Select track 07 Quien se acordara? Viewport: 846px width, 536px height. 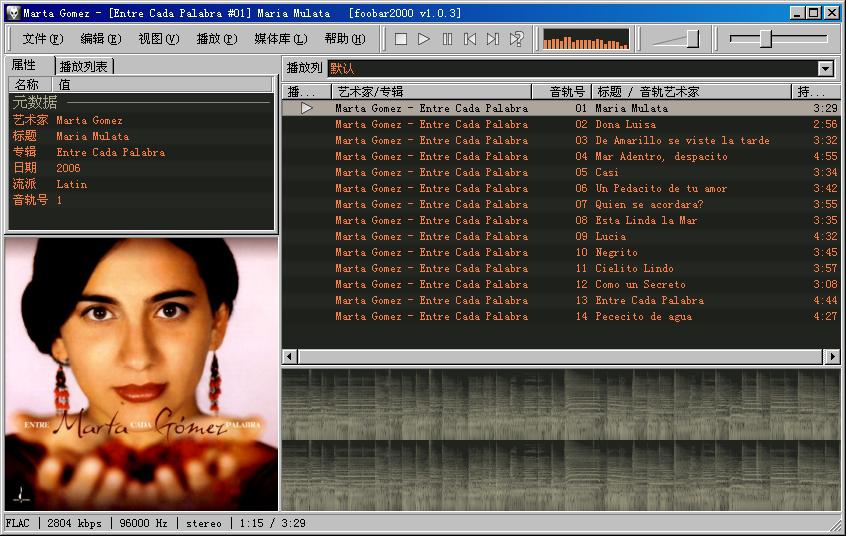pyautogui.click(x=561, y=204)
